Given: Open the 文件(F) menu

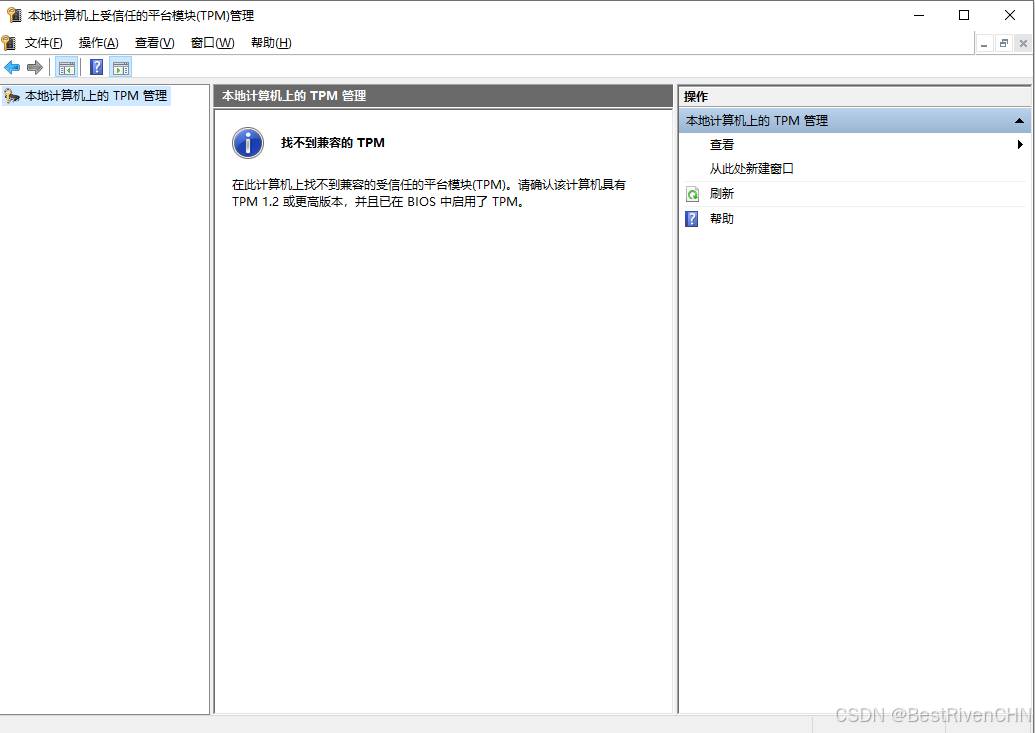Looking at the screenshot, I should click(x=44, y=43).
